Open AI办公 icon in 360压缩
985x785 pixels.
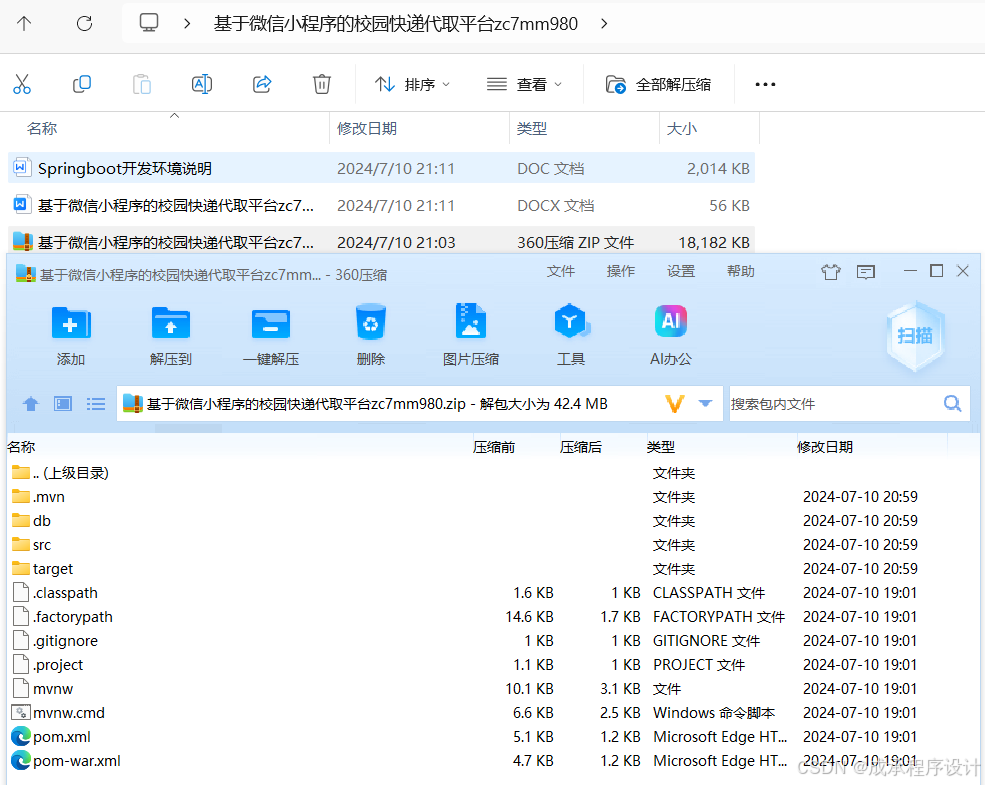(x=671, y=335)
